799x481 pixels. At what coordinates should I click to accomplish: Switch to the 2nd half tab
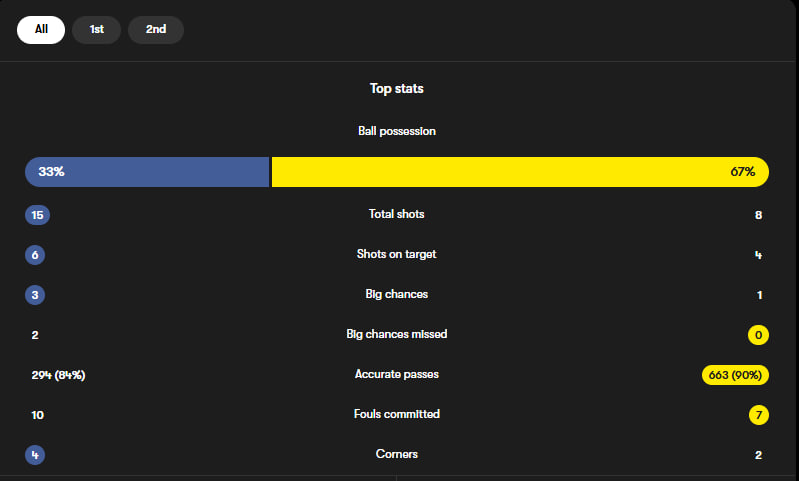(x=156, y=30)
